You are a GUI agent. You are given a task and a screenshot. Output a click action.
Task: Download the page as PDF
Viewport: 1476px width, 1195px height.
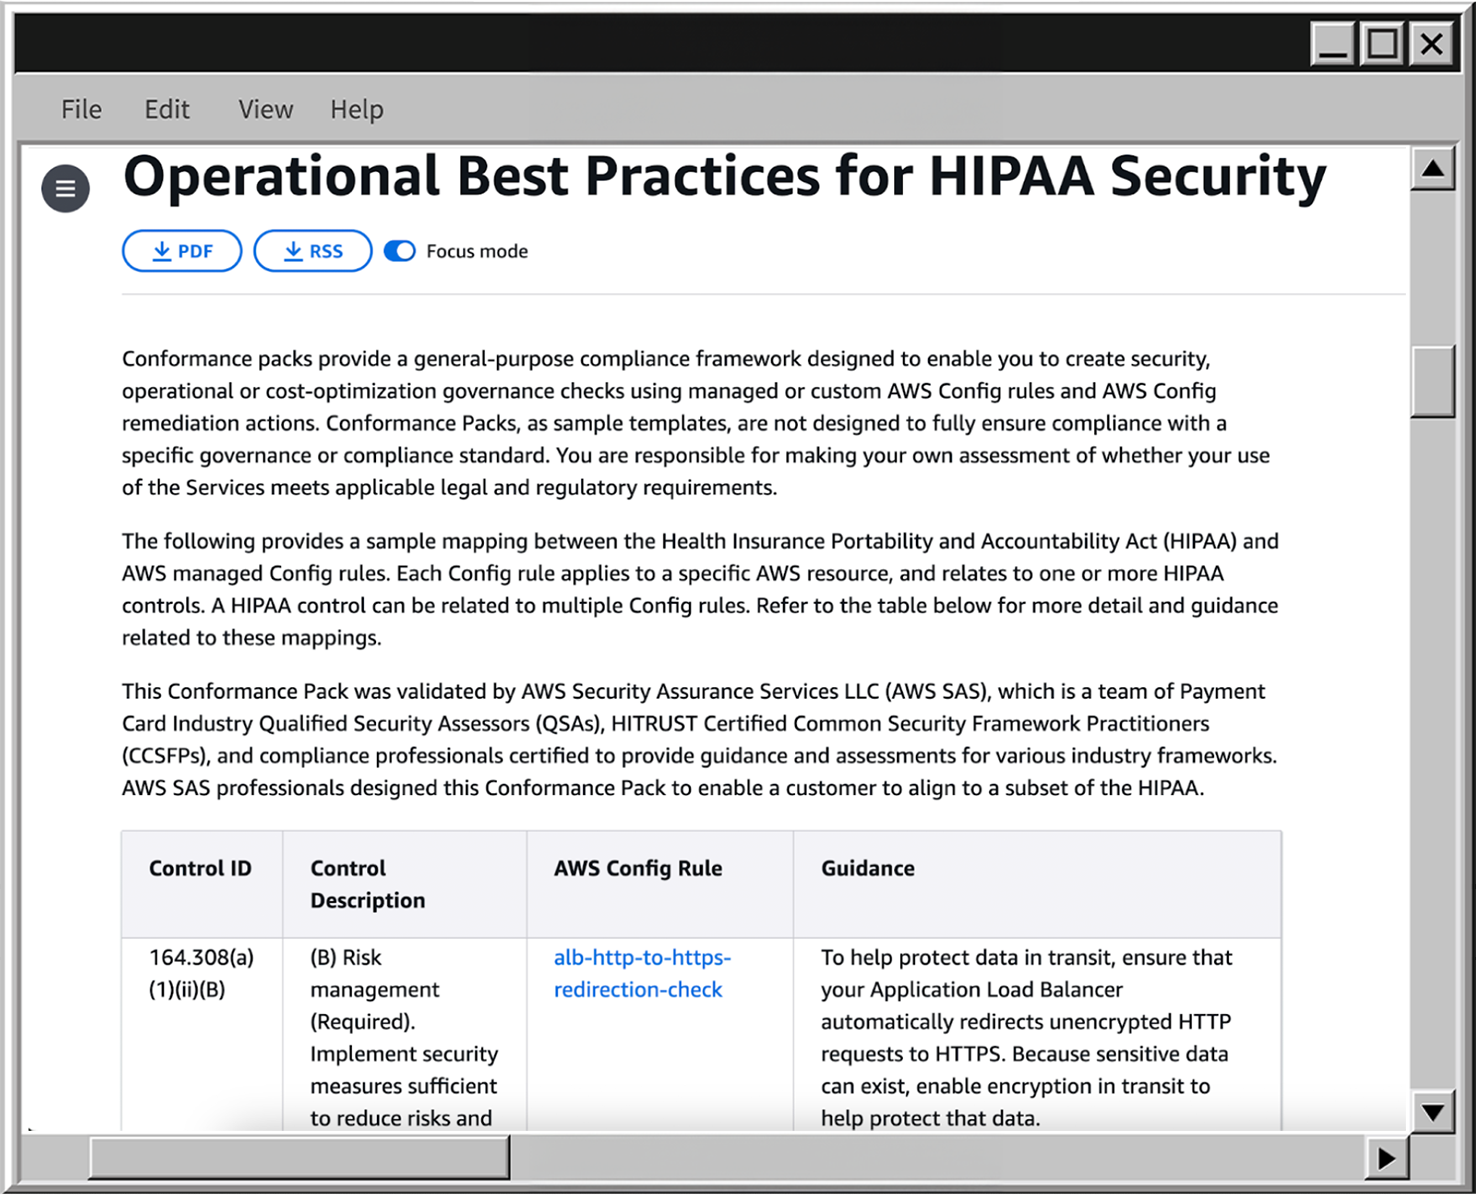[182, 251]
